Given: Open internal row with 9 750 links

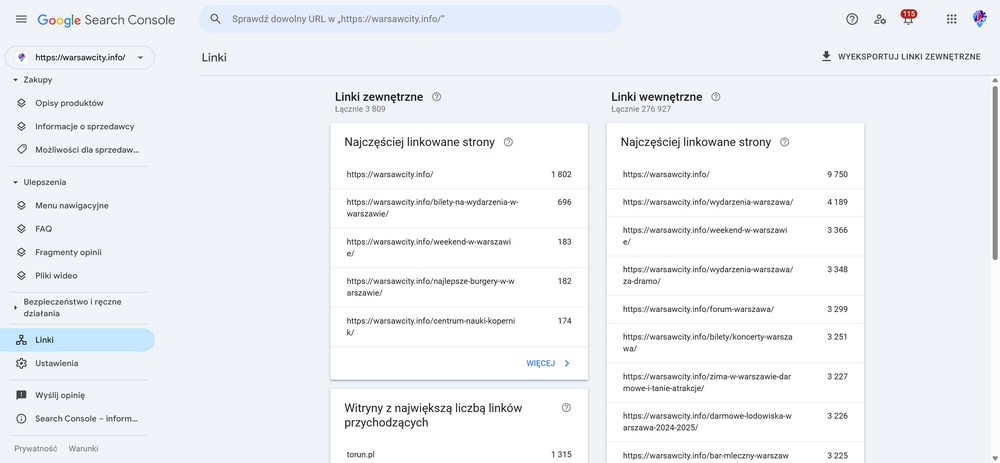Looking at the screenshot, I should [735, 174].
